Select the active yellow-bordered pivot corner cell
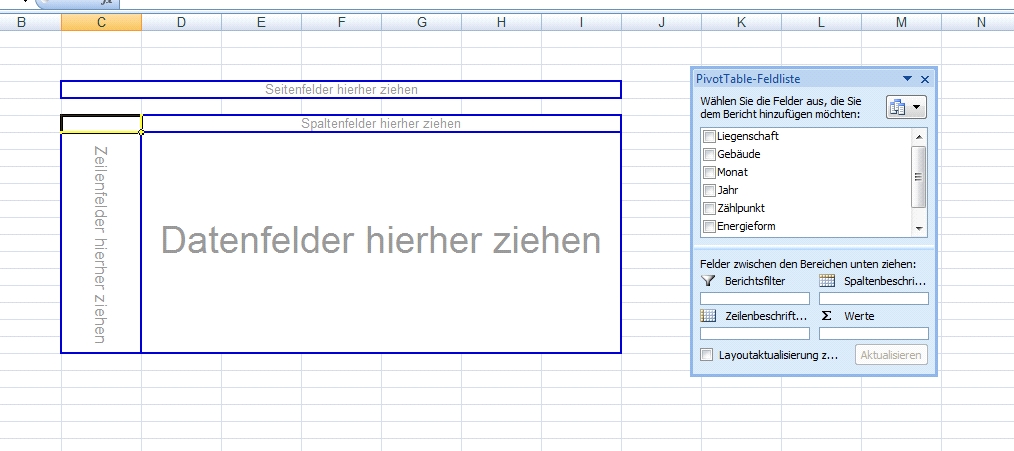The height and width of the screenshot is (451, 1014). (x=101, y=124)
